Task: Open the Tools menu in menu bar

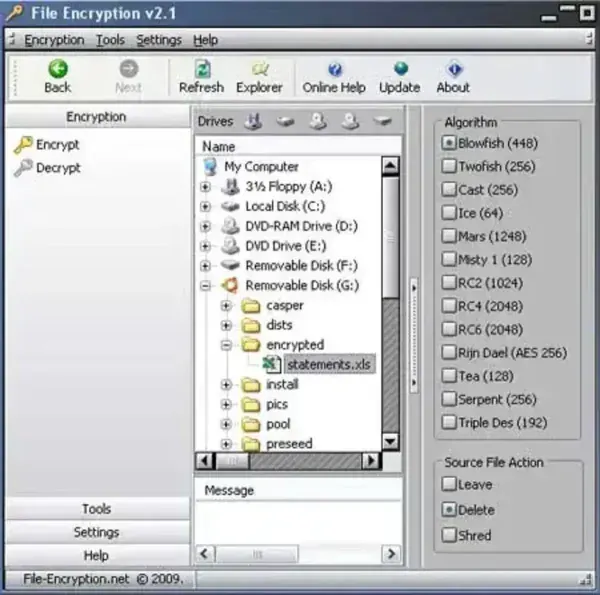Action: pos(111,40)
